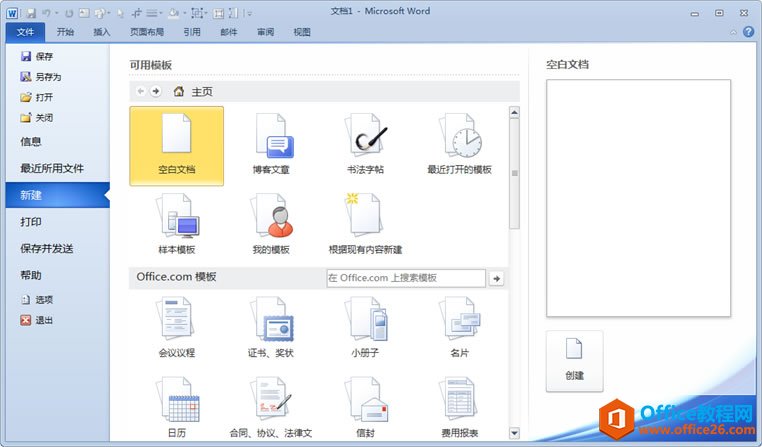Open 合同、协议、法律文 template category
Viewport: 762px width, 447px height.
271,407
